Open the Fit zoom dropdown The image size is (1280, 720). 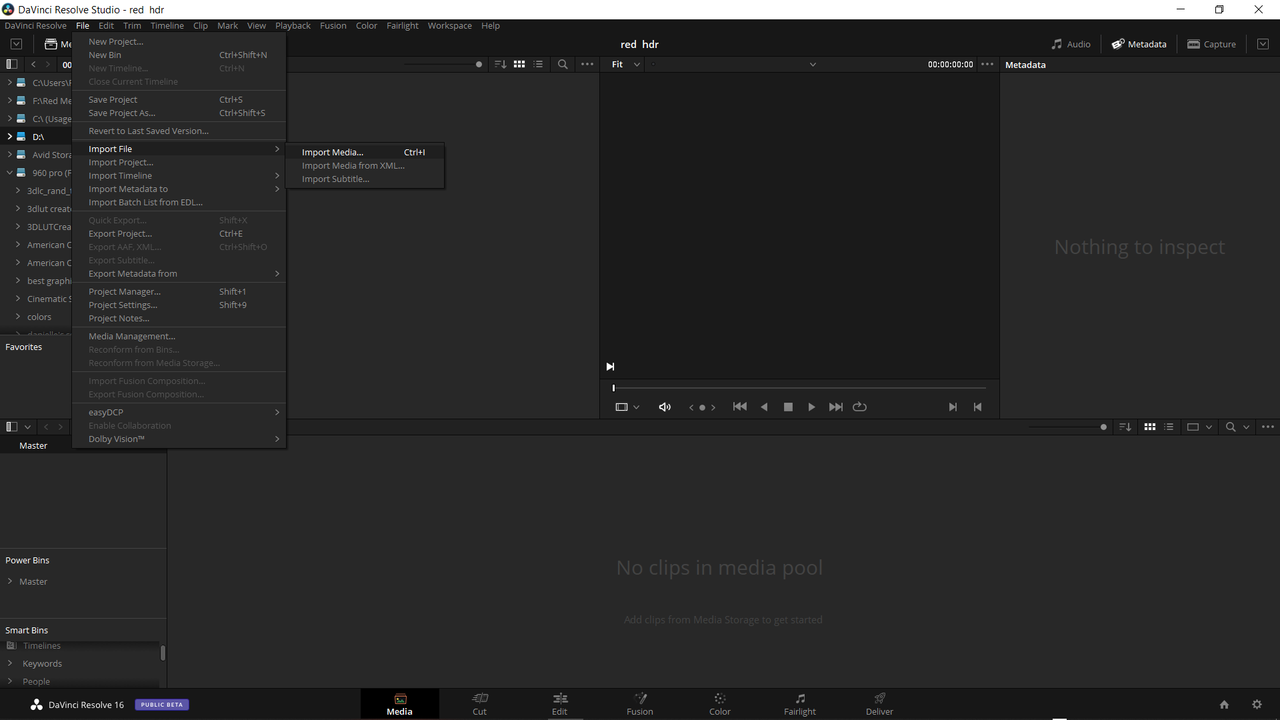coord(626,64)
